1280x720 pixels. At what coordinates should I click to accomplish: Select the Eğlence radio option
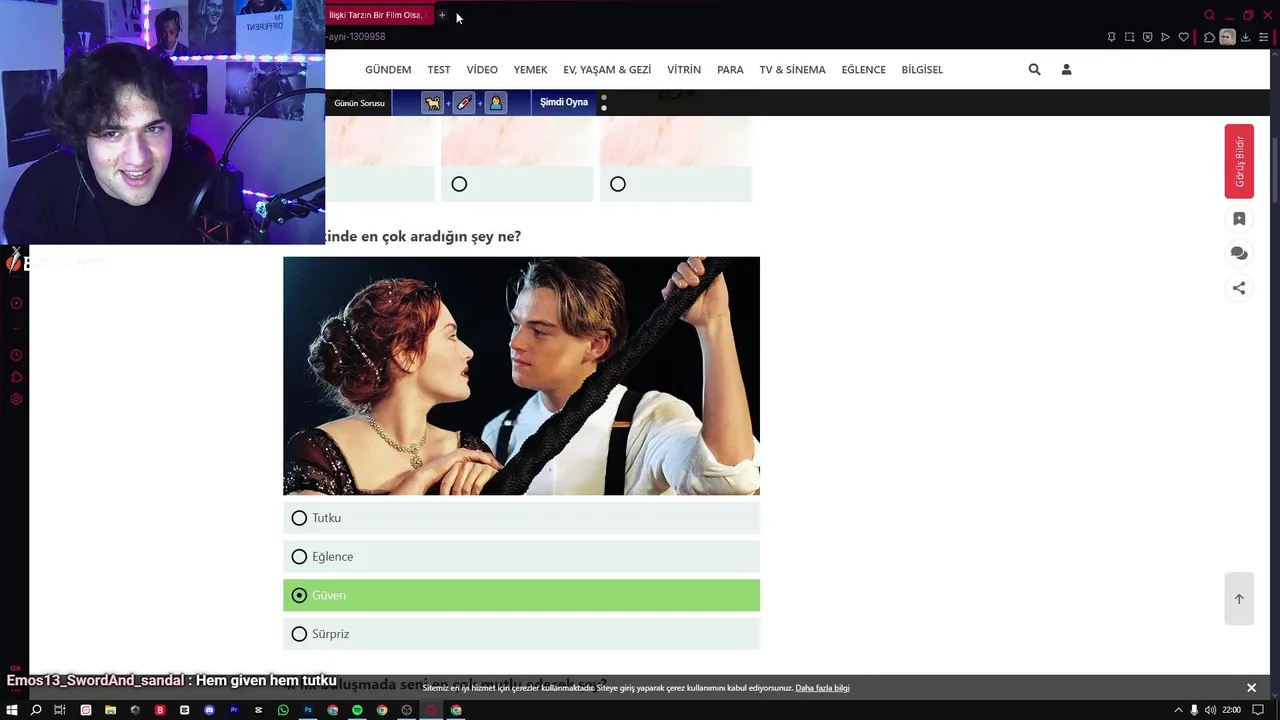click(x=521, y=556)
